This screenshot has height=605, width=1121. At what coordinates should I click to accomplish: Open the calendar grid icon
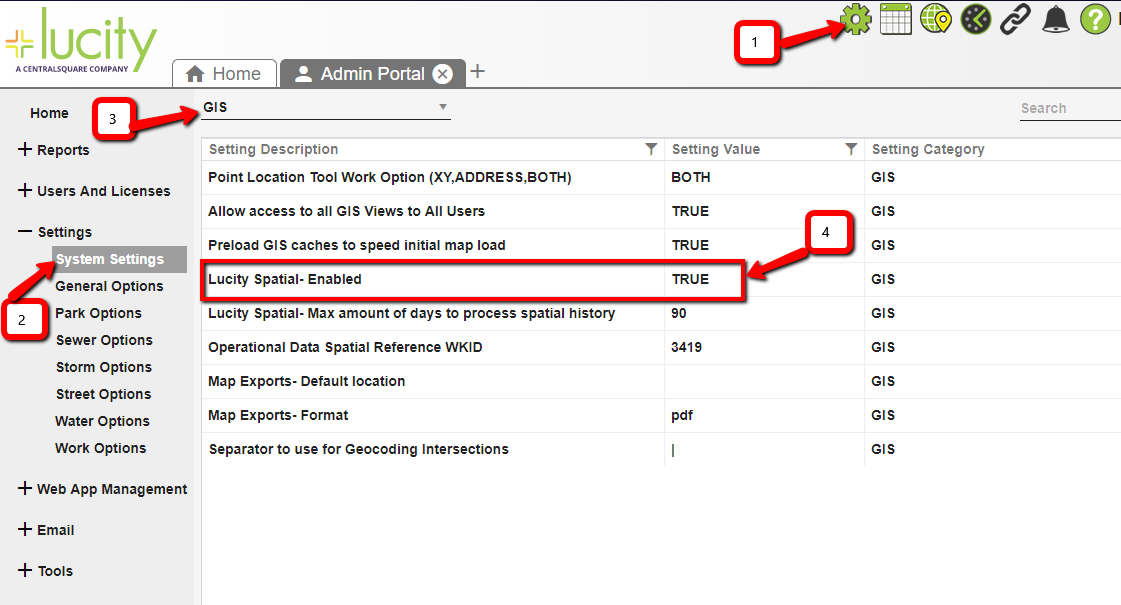[x=896, y=19]
